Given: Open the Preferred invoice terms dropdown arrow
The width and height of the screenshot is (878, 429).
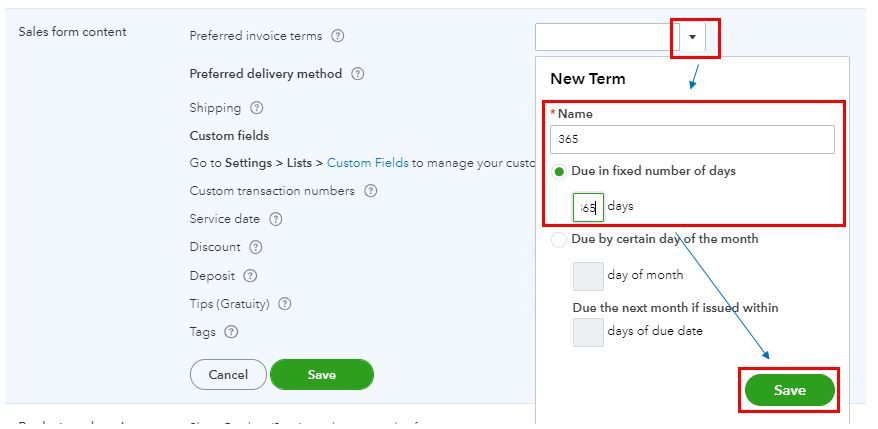Looking at the screenshot, I should click(693, 37).
